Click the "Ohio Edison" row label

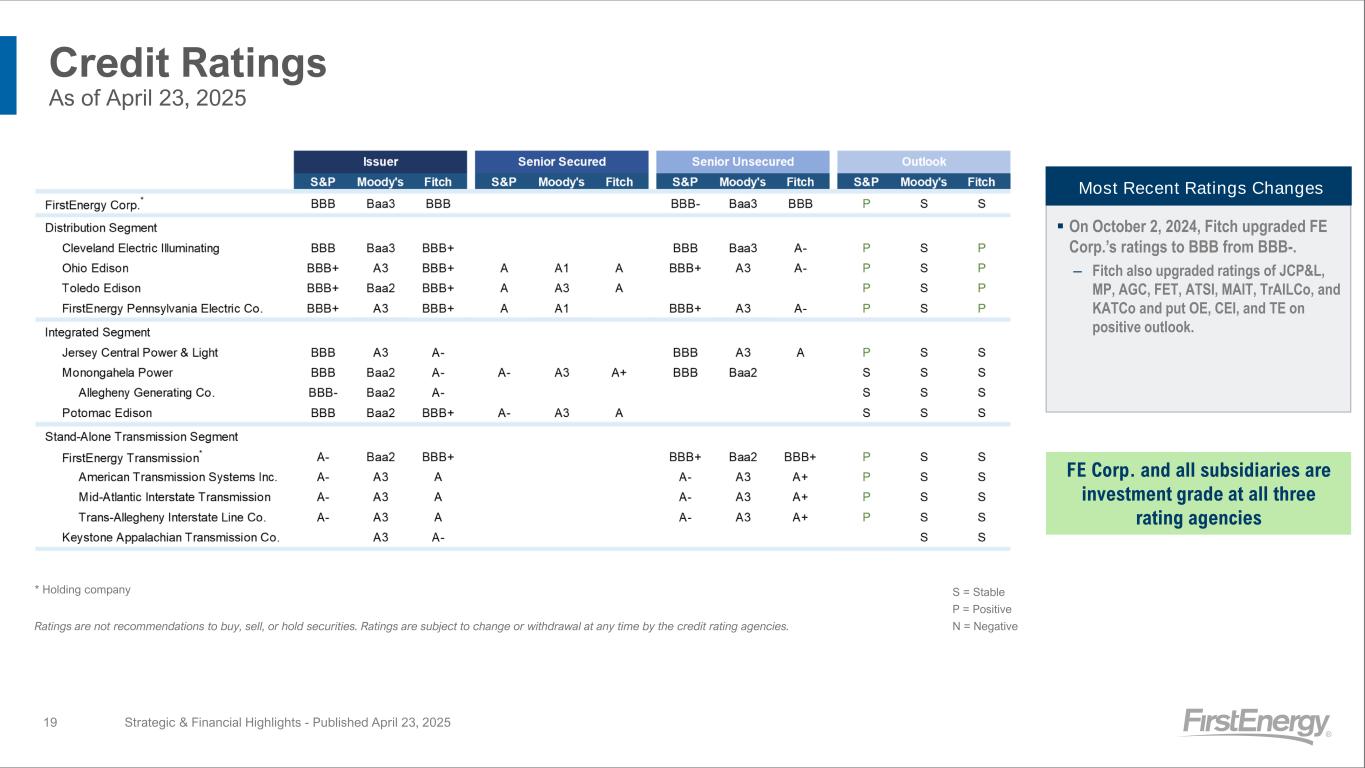(x=95, y=268)
